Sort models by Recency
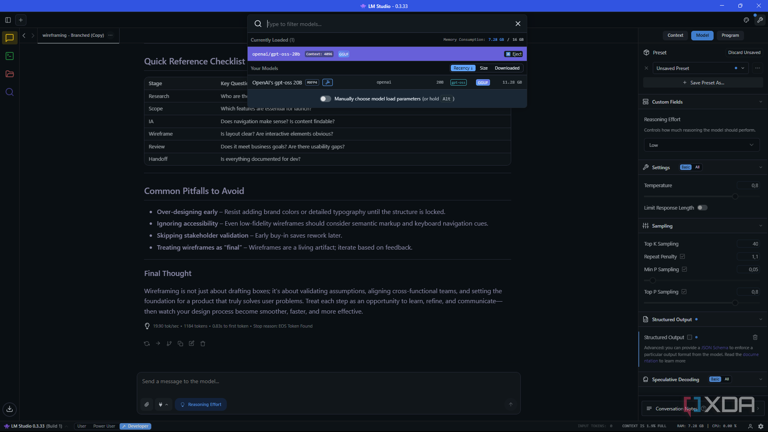Viewport: 768px width, 432px height. pos(463,68)
